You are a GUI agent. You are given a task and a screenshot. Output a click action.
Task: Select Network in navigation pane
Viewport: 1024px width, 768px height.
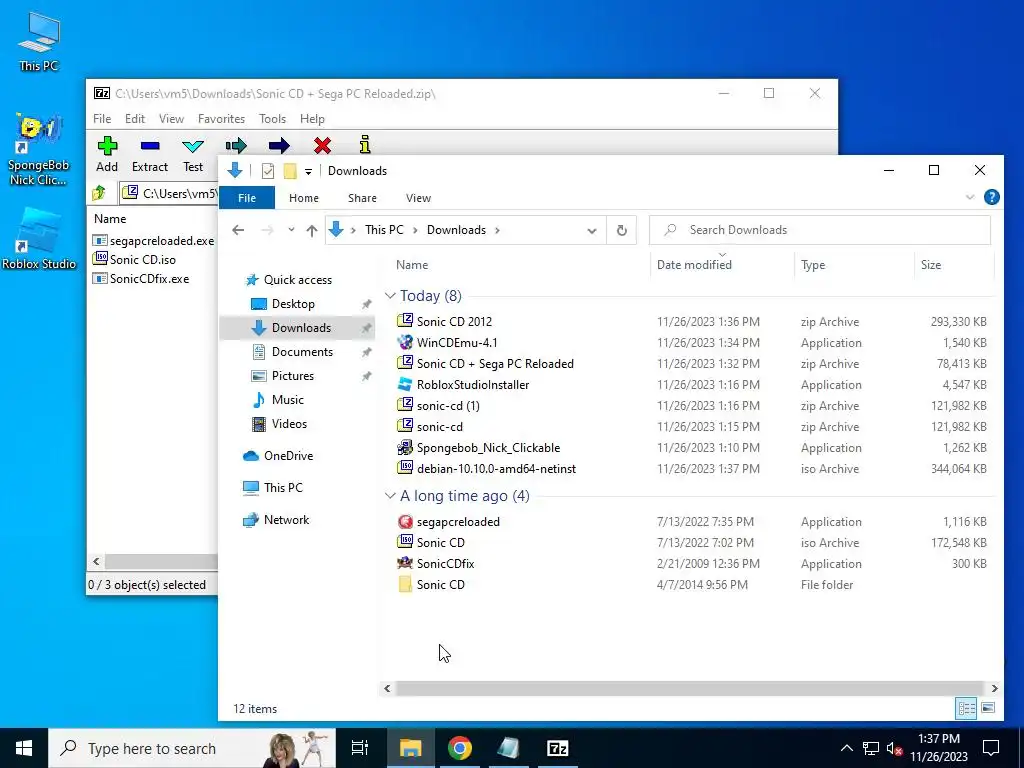(286, 520)
